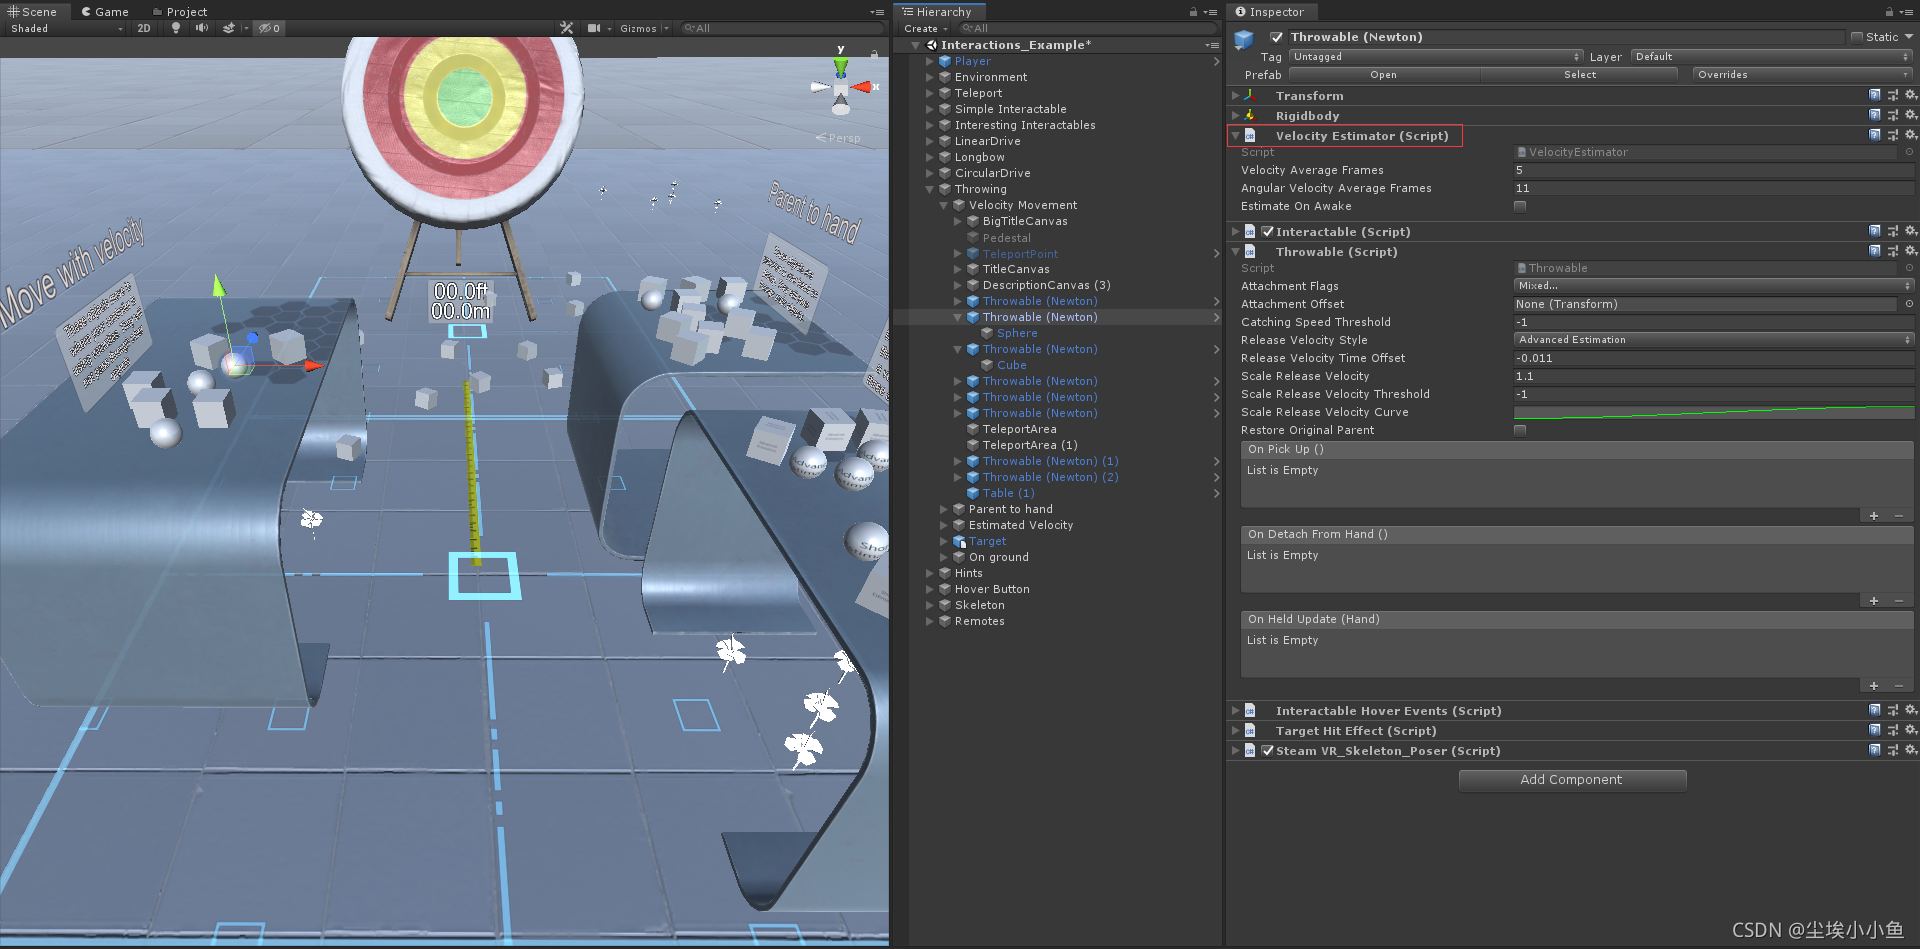The height and width of the screenshot is (949, 1920).
Task: Open object picker for Attachment Offset
Action: pyautogui.click(x=1909, y=304)
